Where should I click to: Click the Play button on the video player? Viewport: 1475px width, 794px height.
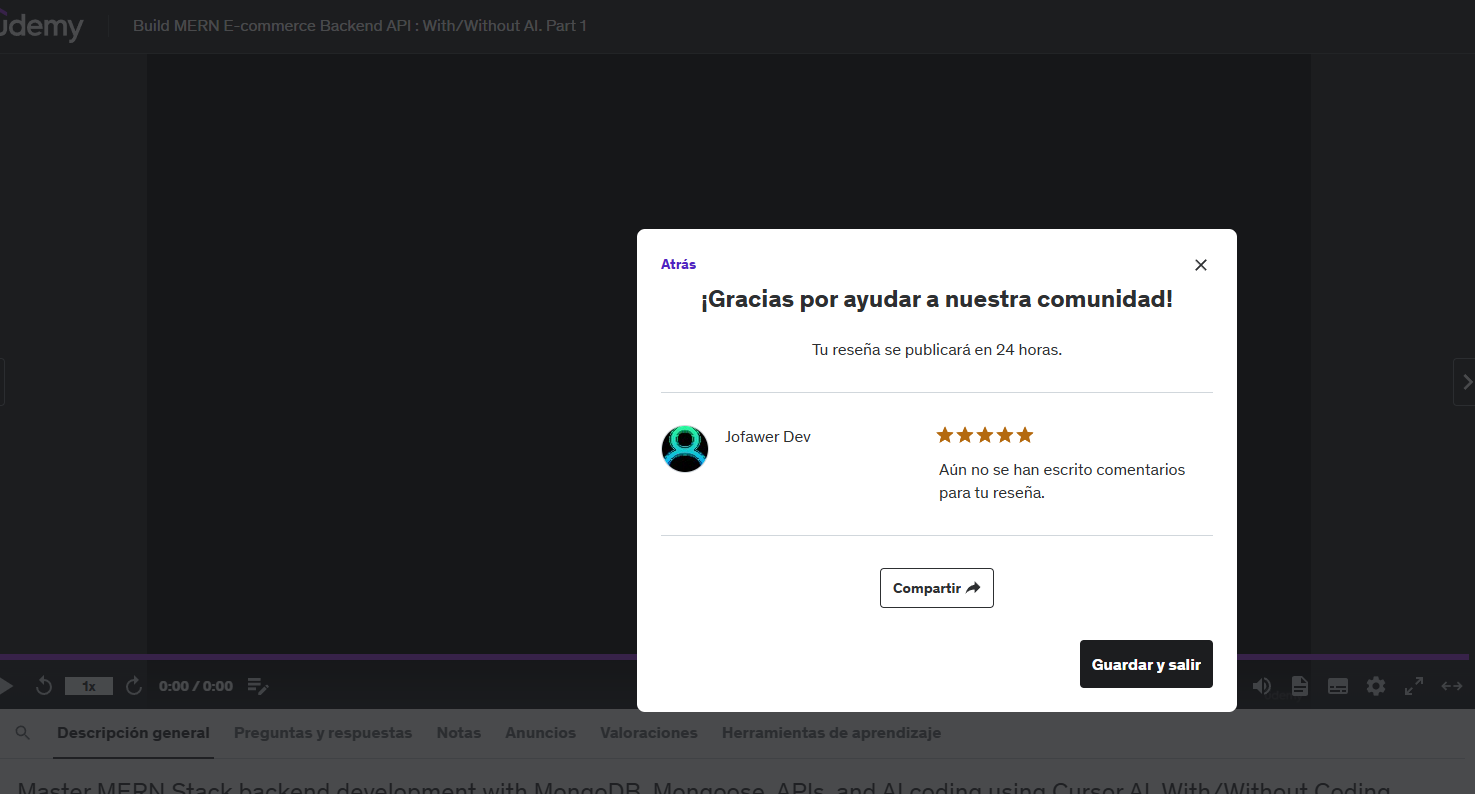coord(7,686)
